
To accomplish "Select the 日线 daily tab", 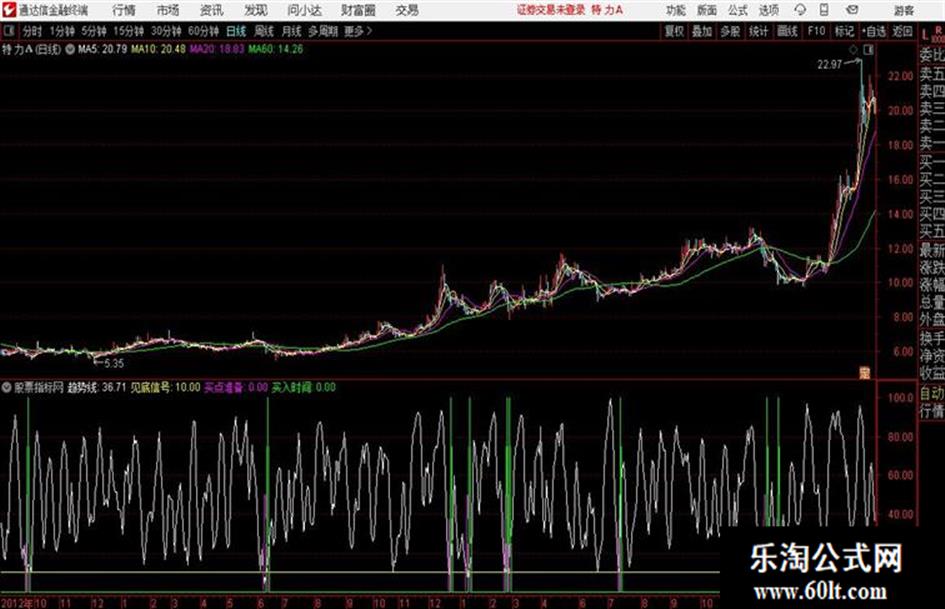I will (236, 31).
